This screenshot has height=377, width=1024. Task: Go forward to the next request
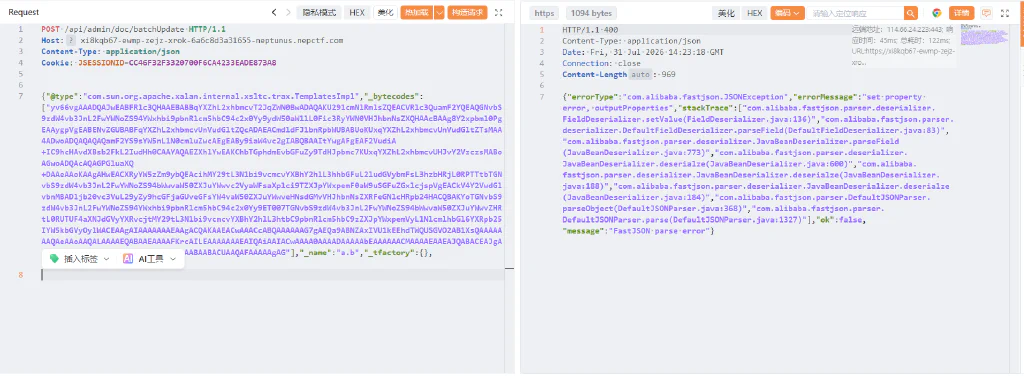pyautogui.click(x=287, y=12)
